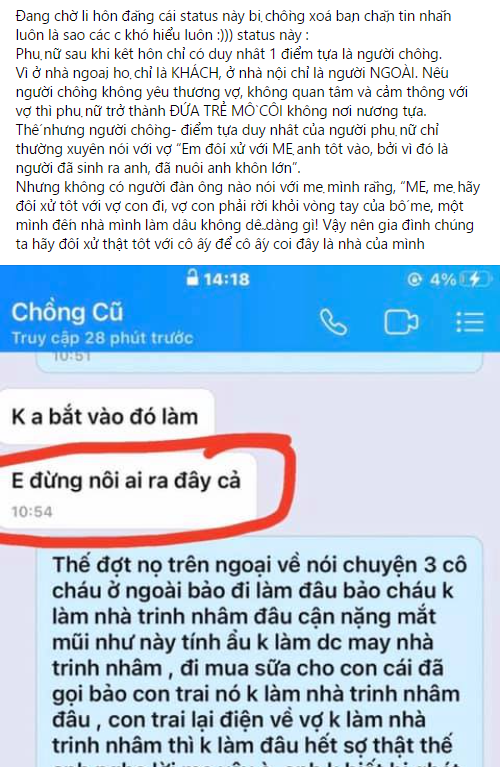Tap the 14:18 clock in status bar

pos(227,279)
